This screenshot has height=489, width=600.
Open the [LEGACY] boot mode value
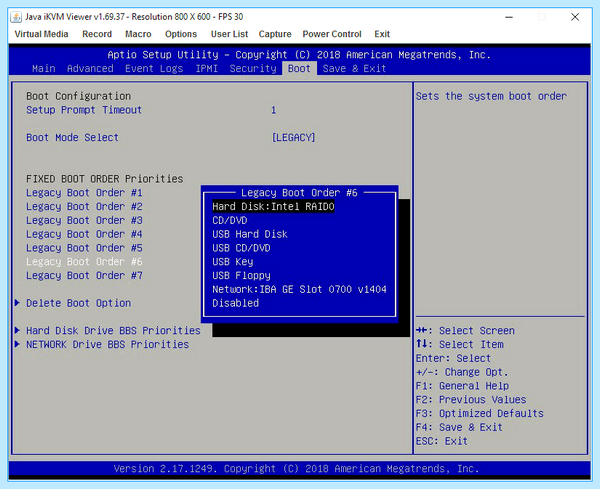(x=293, y=138)
